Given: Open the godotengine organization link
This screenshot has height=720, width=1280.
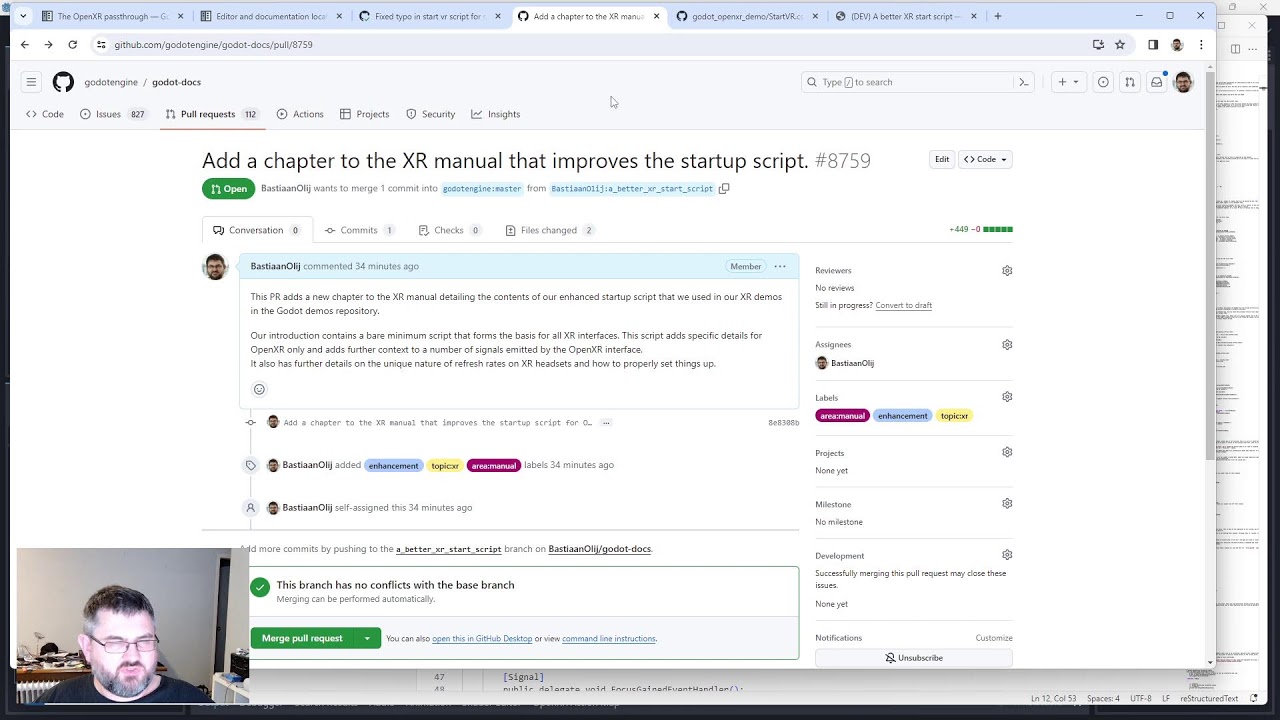Looking at the screenshot, I should (x=111, y=82).
